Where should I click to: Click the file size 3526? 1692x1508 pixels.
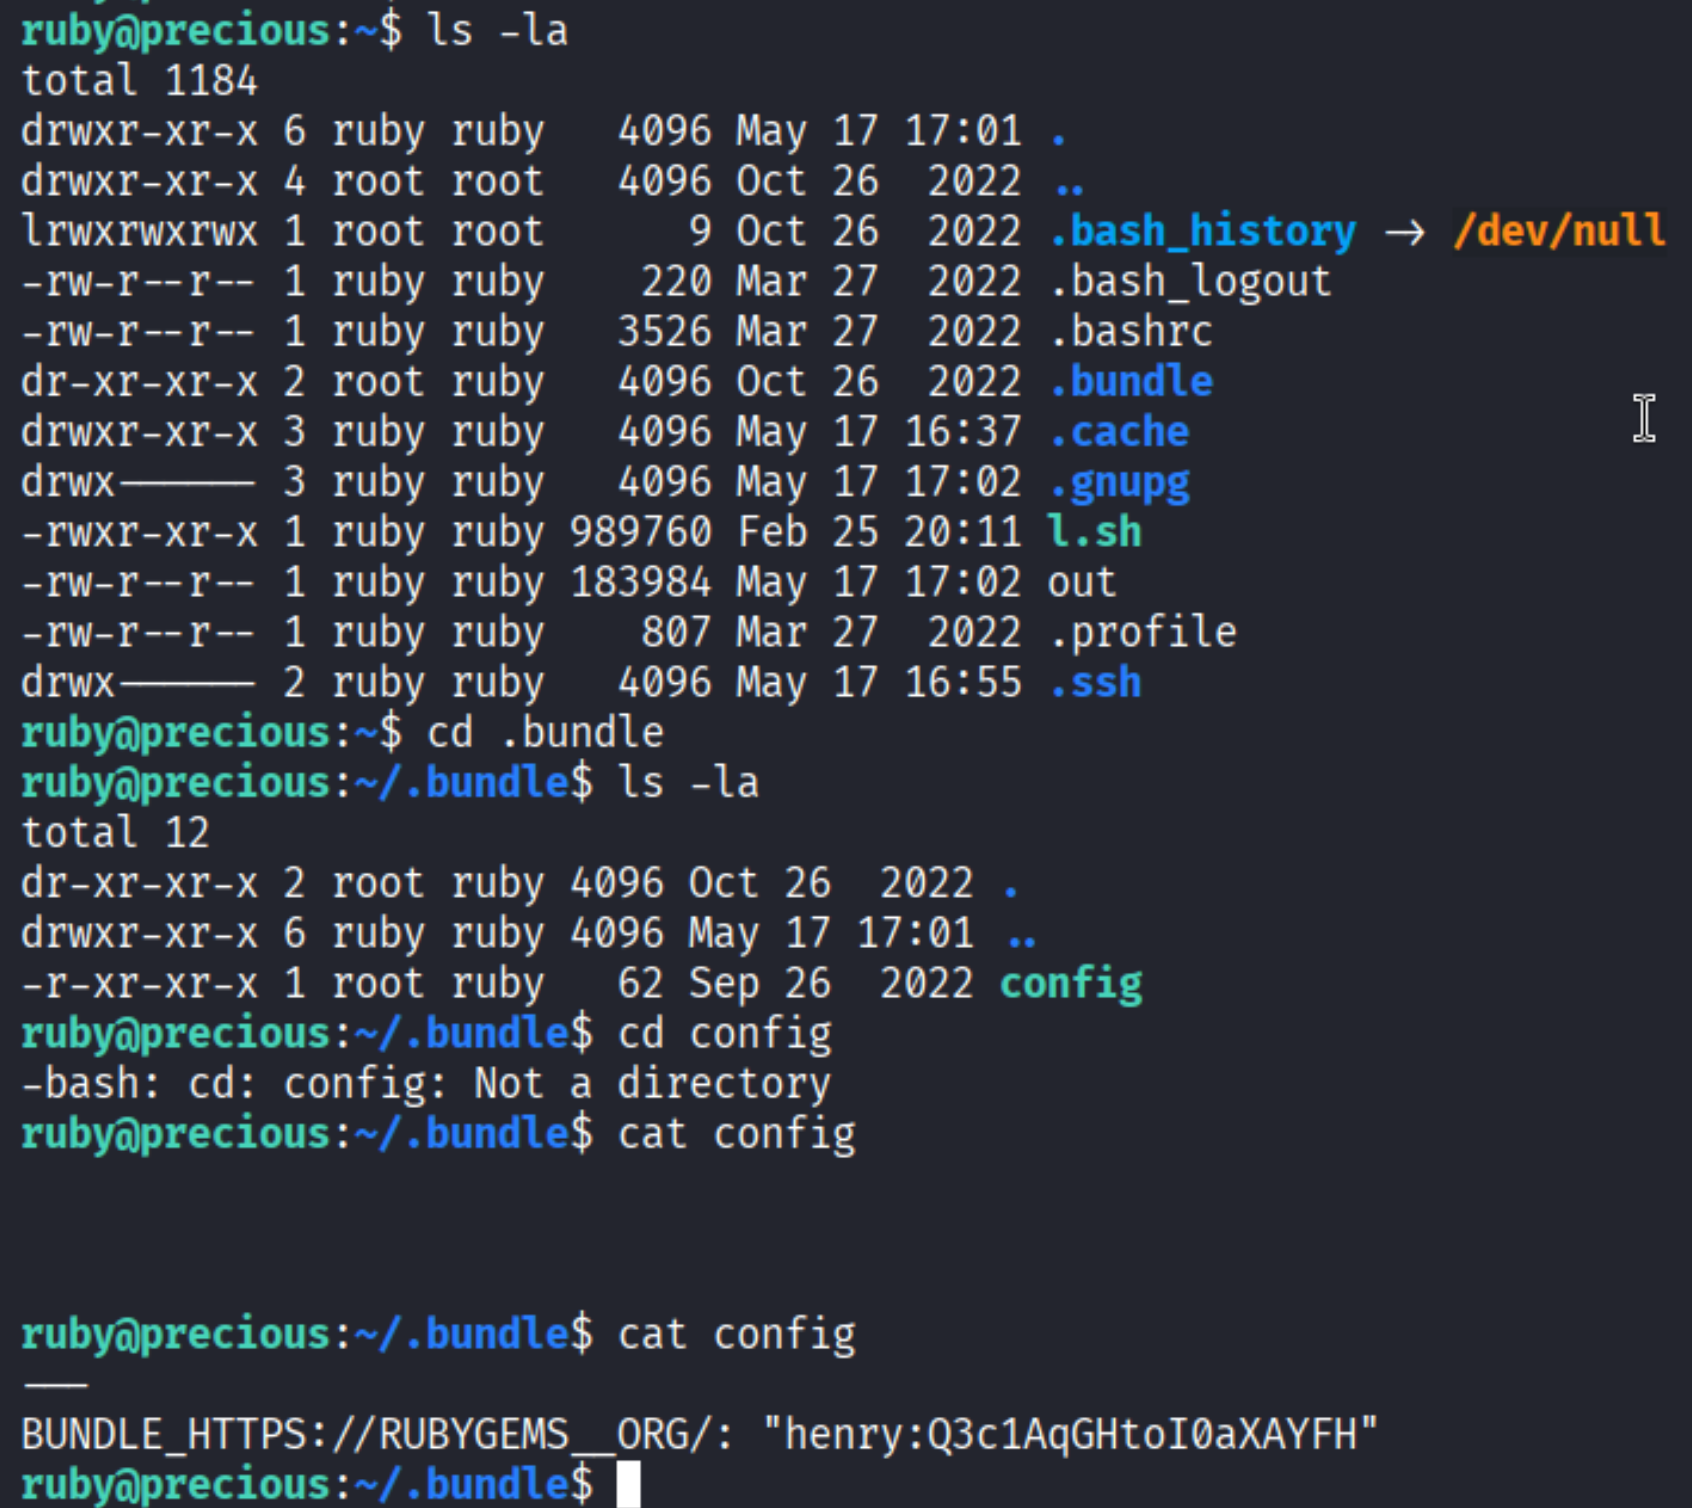tap(664, 332)
